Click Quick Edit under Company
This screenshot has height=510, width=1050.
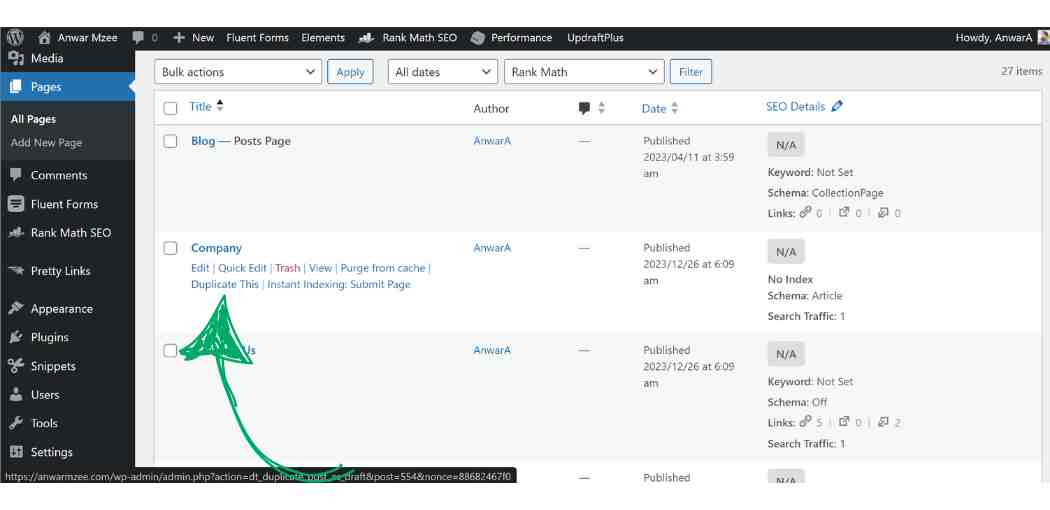[x=242, y=268]
